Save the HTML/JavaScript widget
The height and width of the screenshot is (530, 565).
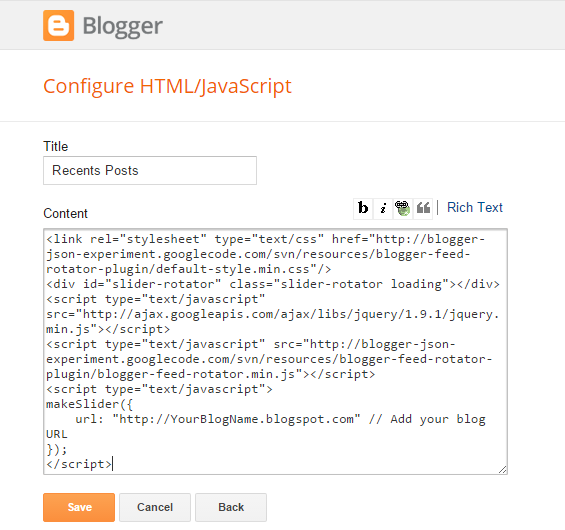pos(79,507)
